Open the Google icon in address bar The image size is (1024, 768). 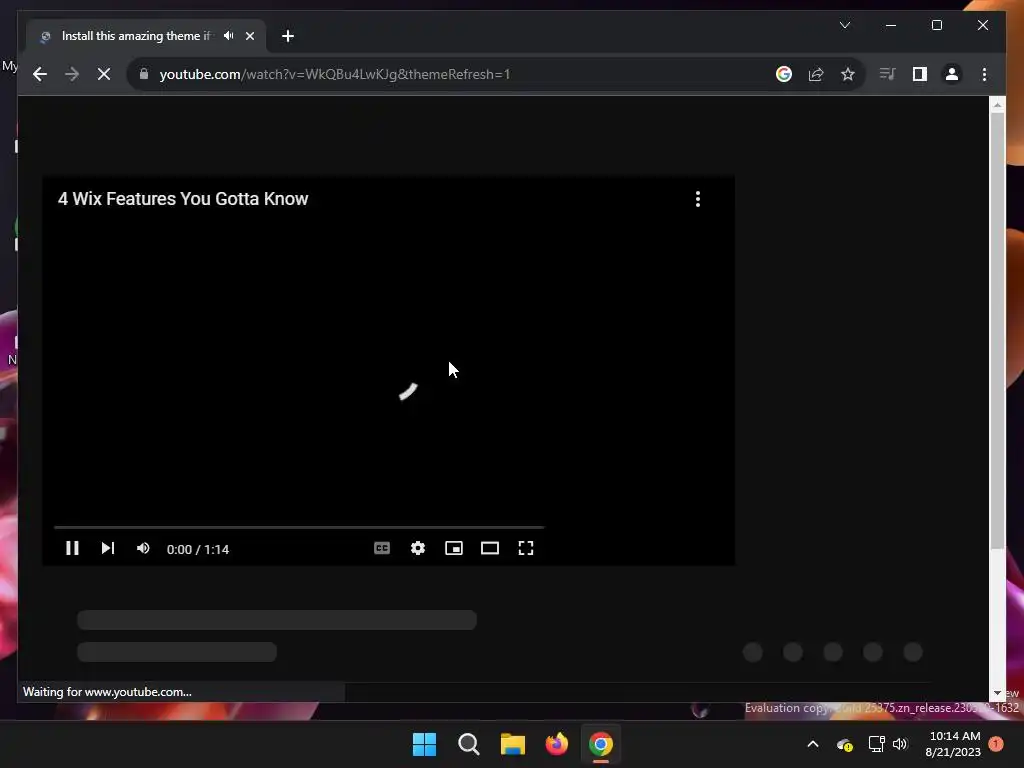click(x=784, y=74)
